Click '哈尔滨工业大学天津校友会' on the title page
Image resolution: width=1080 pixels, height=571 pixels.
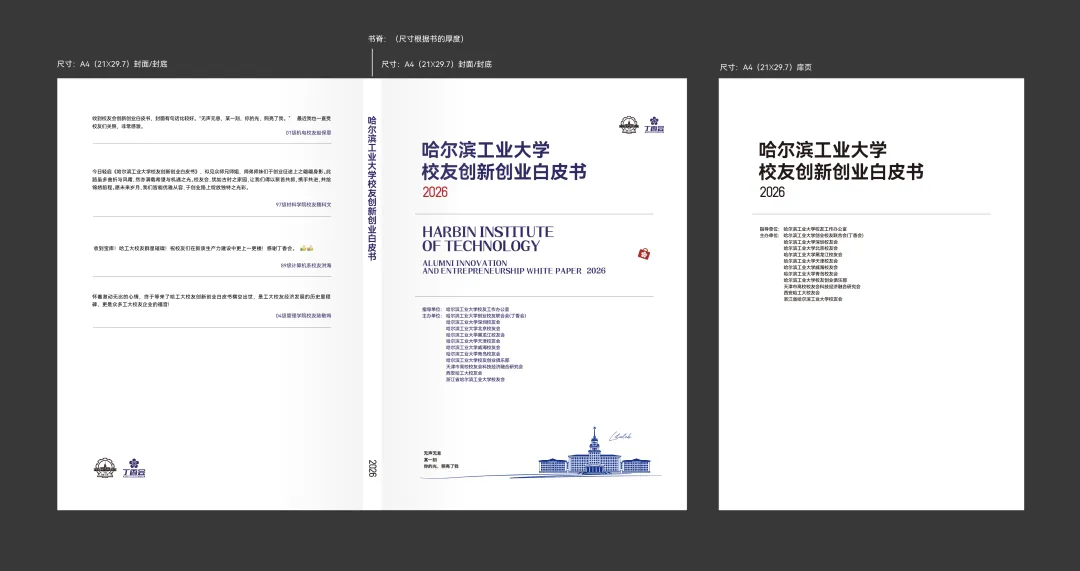coord(811,261)
